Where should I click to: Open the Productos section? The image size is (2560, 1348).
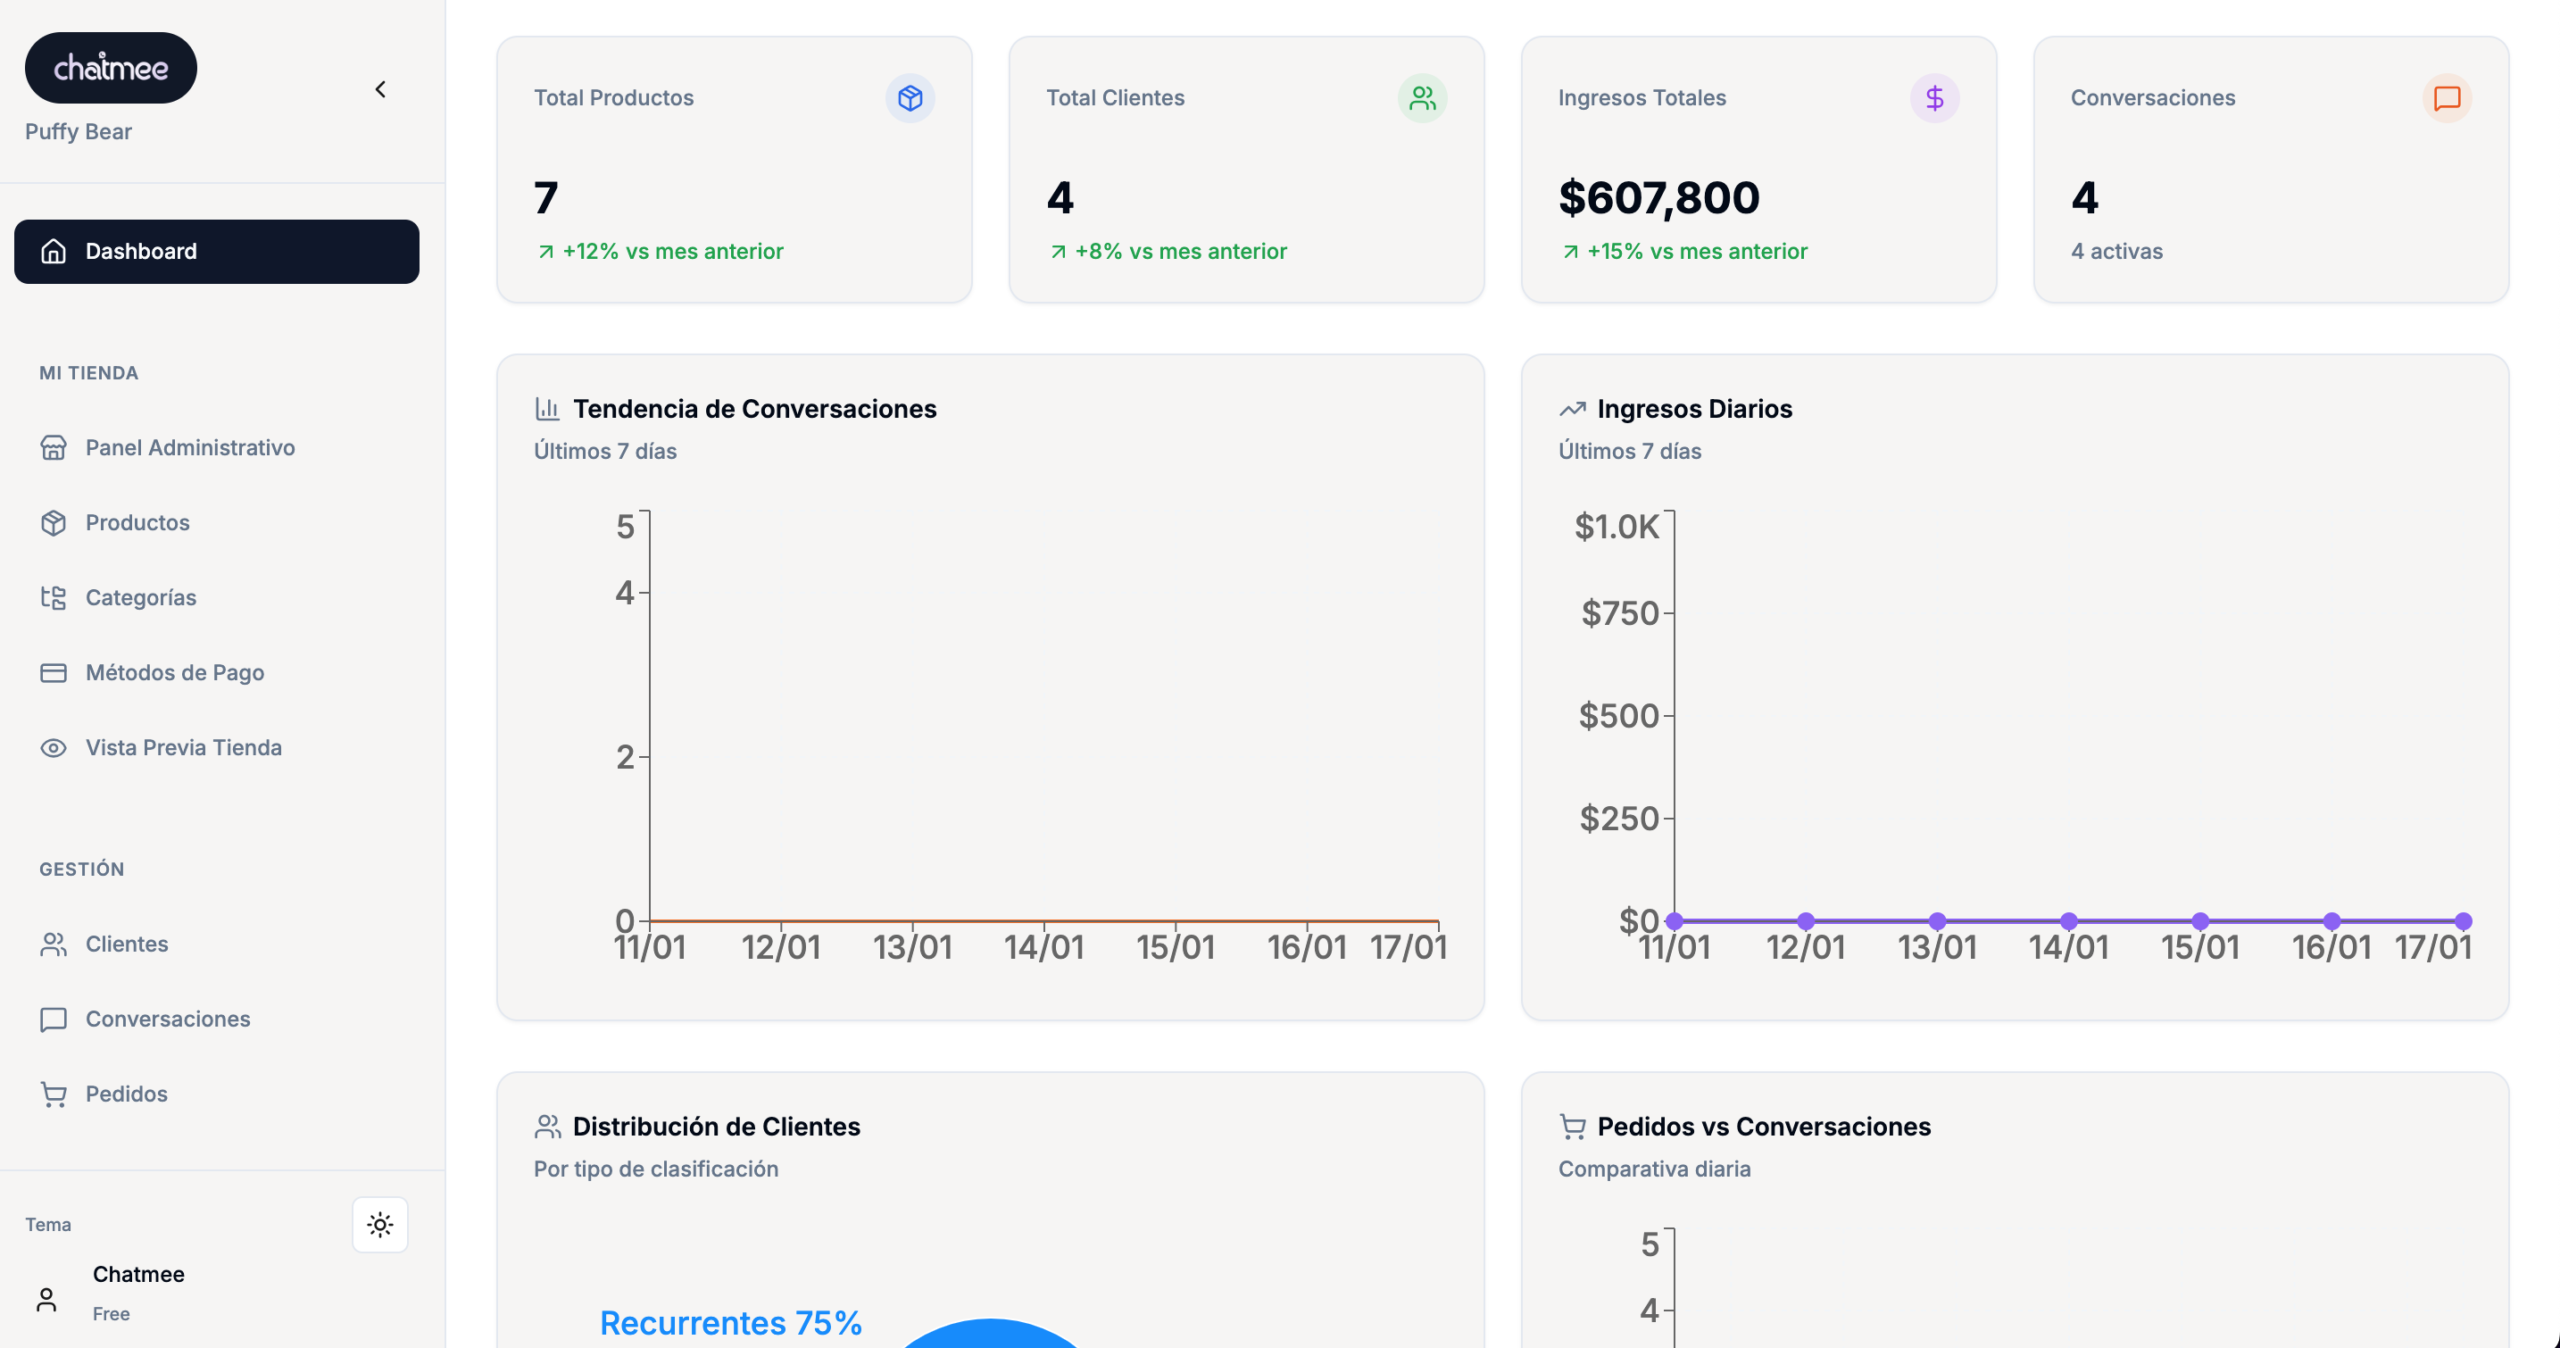click(x=137, y=523)
